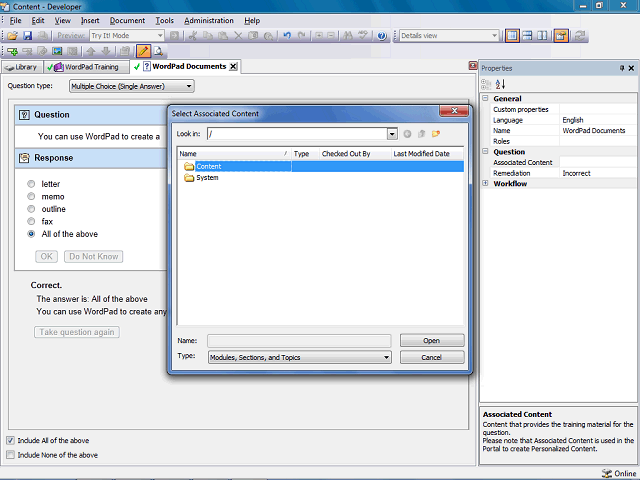640x480 pixels.
Task: Click the Cancel button in dialog
Action: (432, 357)
